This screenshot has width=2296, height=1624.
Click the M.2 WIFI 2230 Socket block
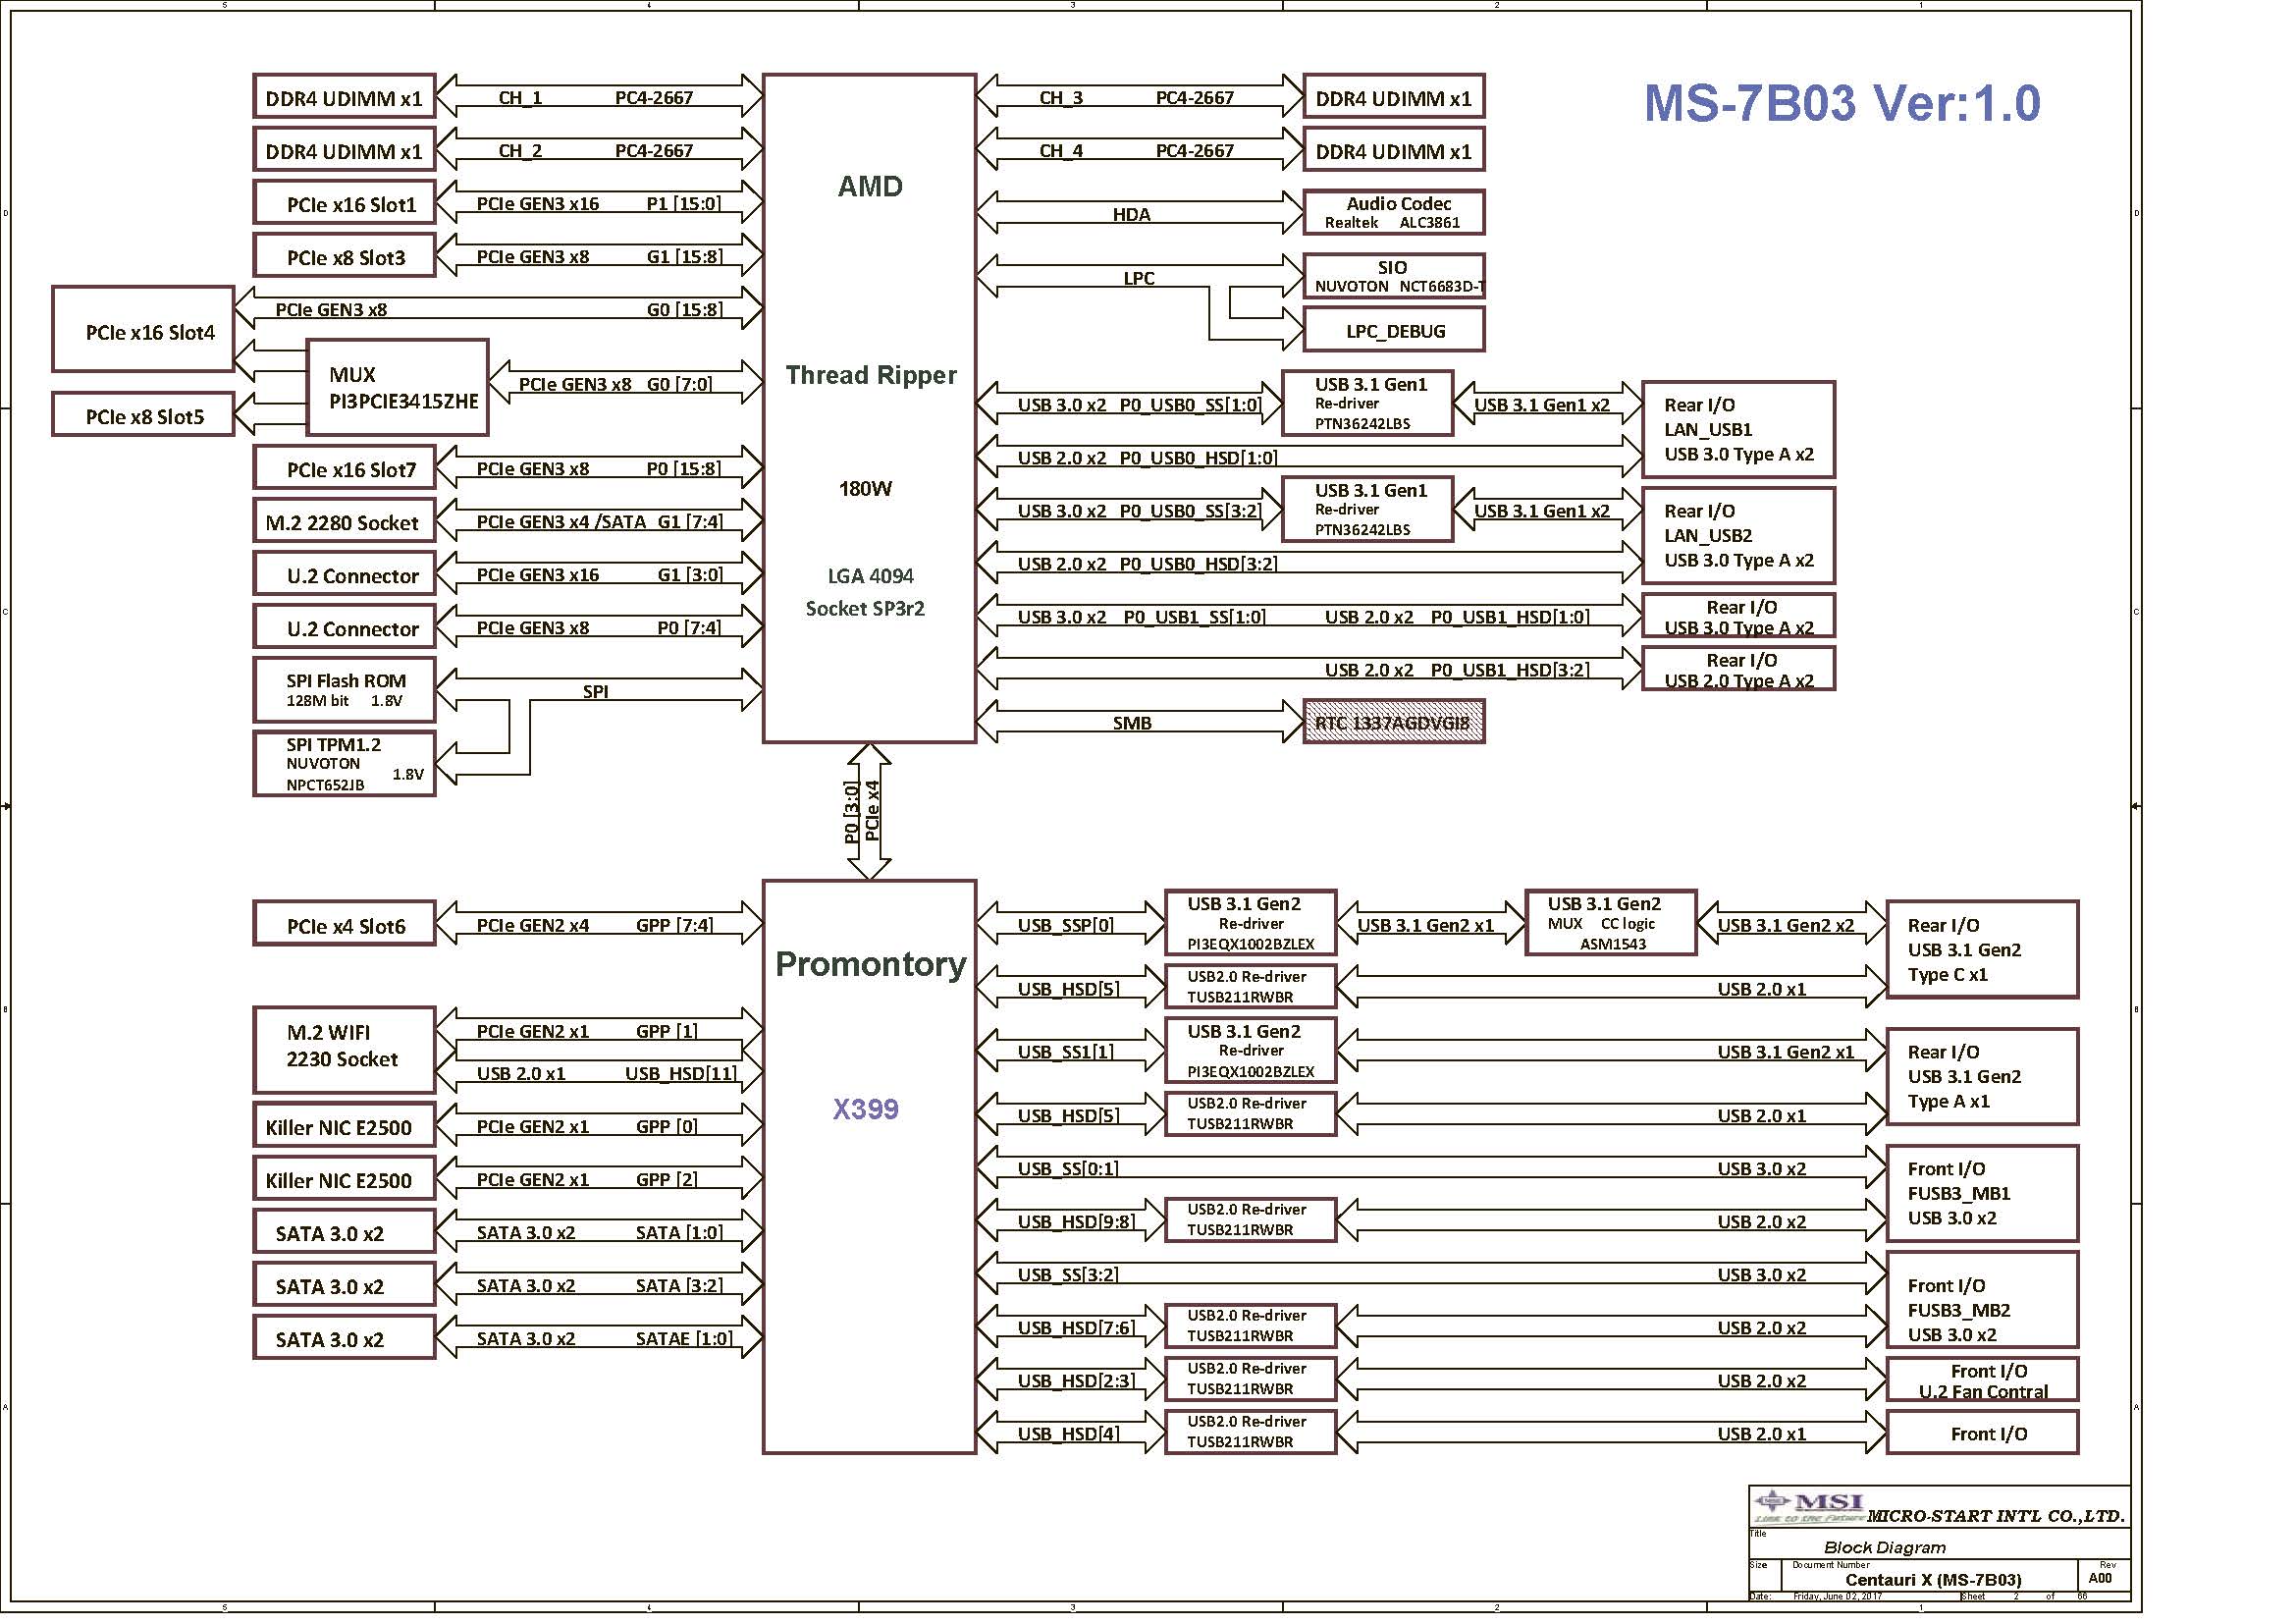pyautogui.click(x=343, y=1048)
